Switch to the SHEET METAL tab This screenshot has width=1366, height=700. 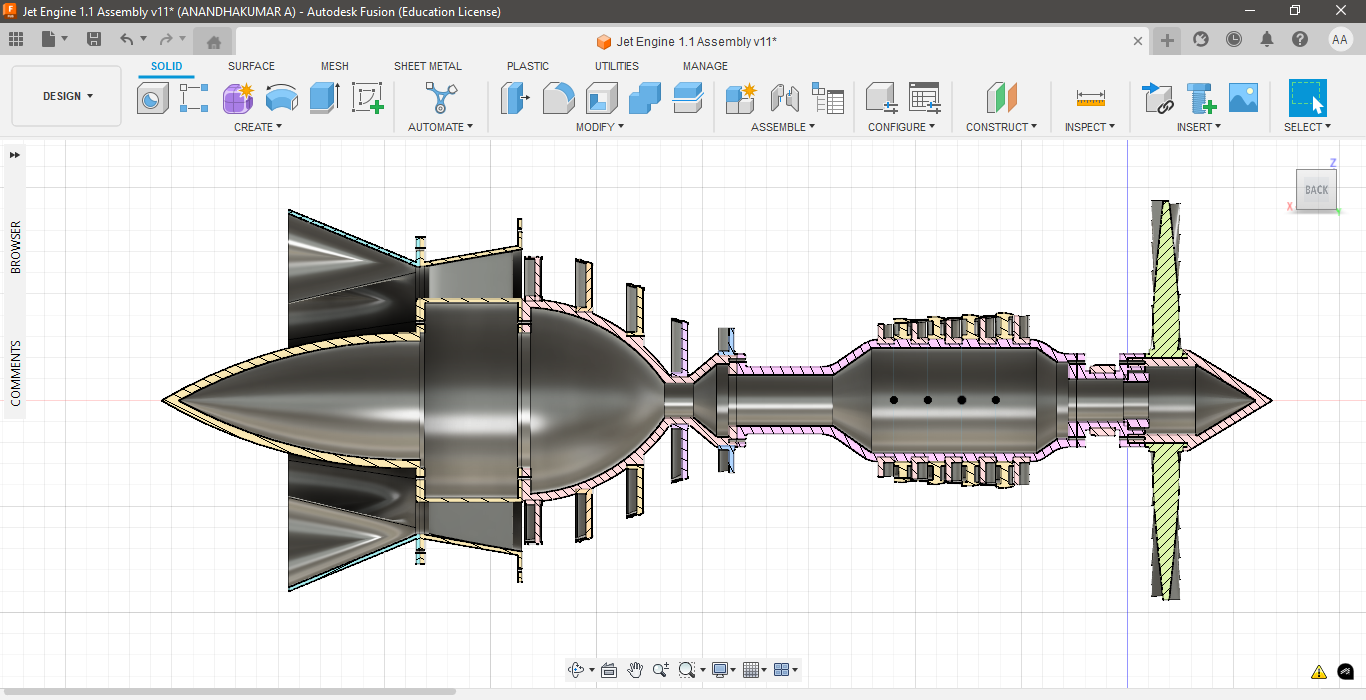(427, 66)
